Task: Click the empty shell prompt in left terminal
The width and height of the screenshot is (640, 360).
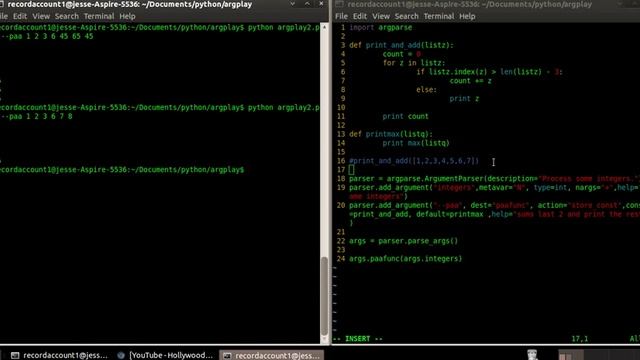Action: 122,170
